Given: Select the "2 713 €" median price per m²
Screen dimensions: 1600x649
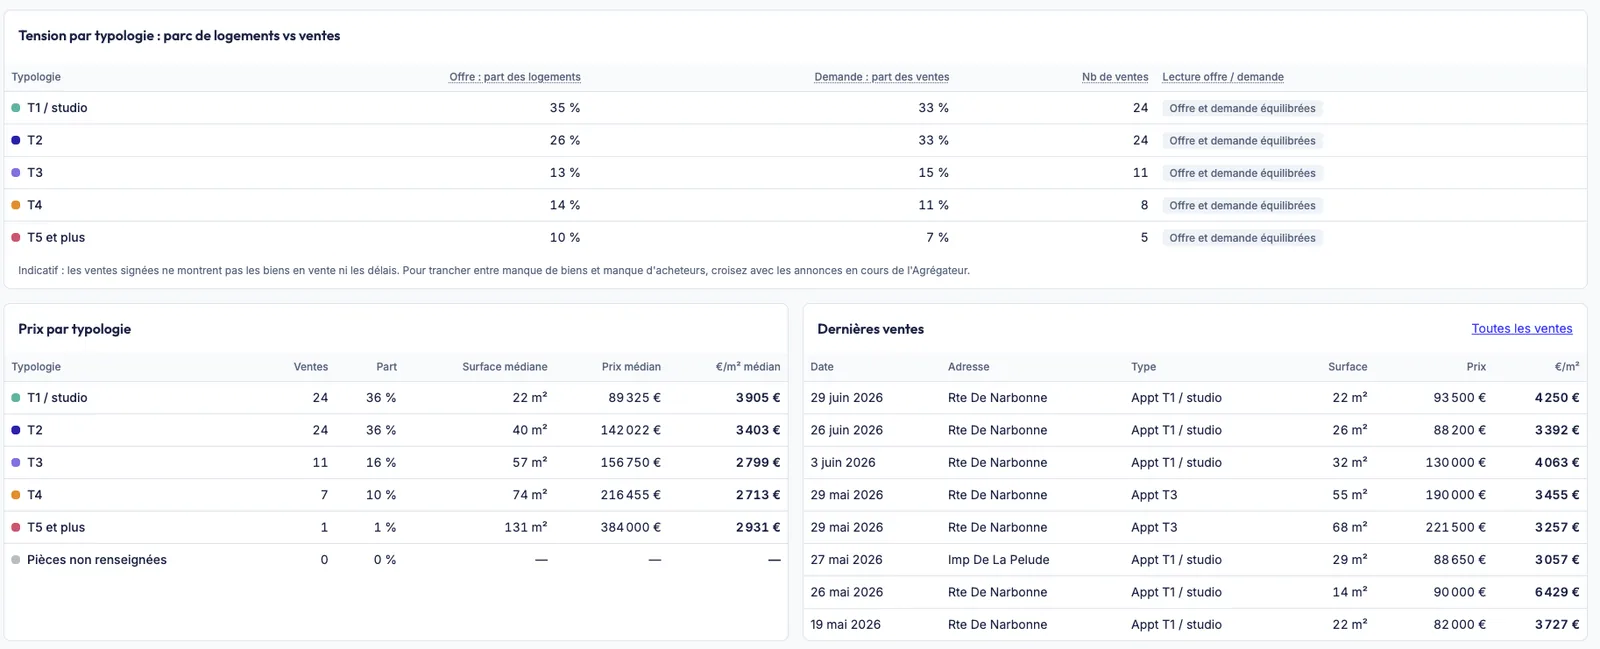Looking at the screenshot, I should point(758,495).
